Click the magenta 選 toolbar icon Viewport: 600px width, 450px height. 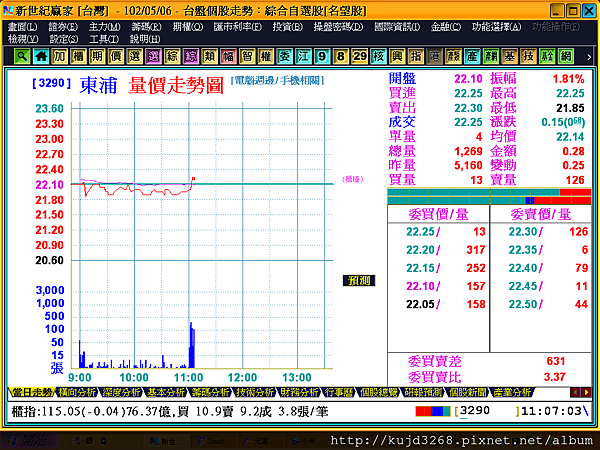[153, 56]
